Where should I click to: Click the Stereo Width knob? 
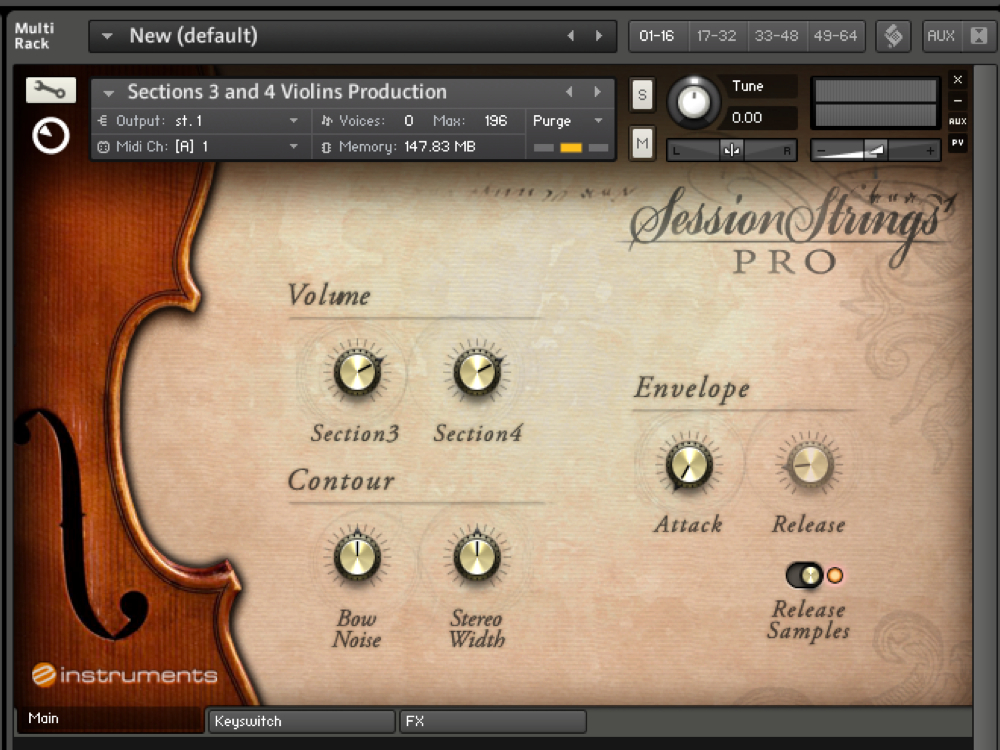(477, 555)
